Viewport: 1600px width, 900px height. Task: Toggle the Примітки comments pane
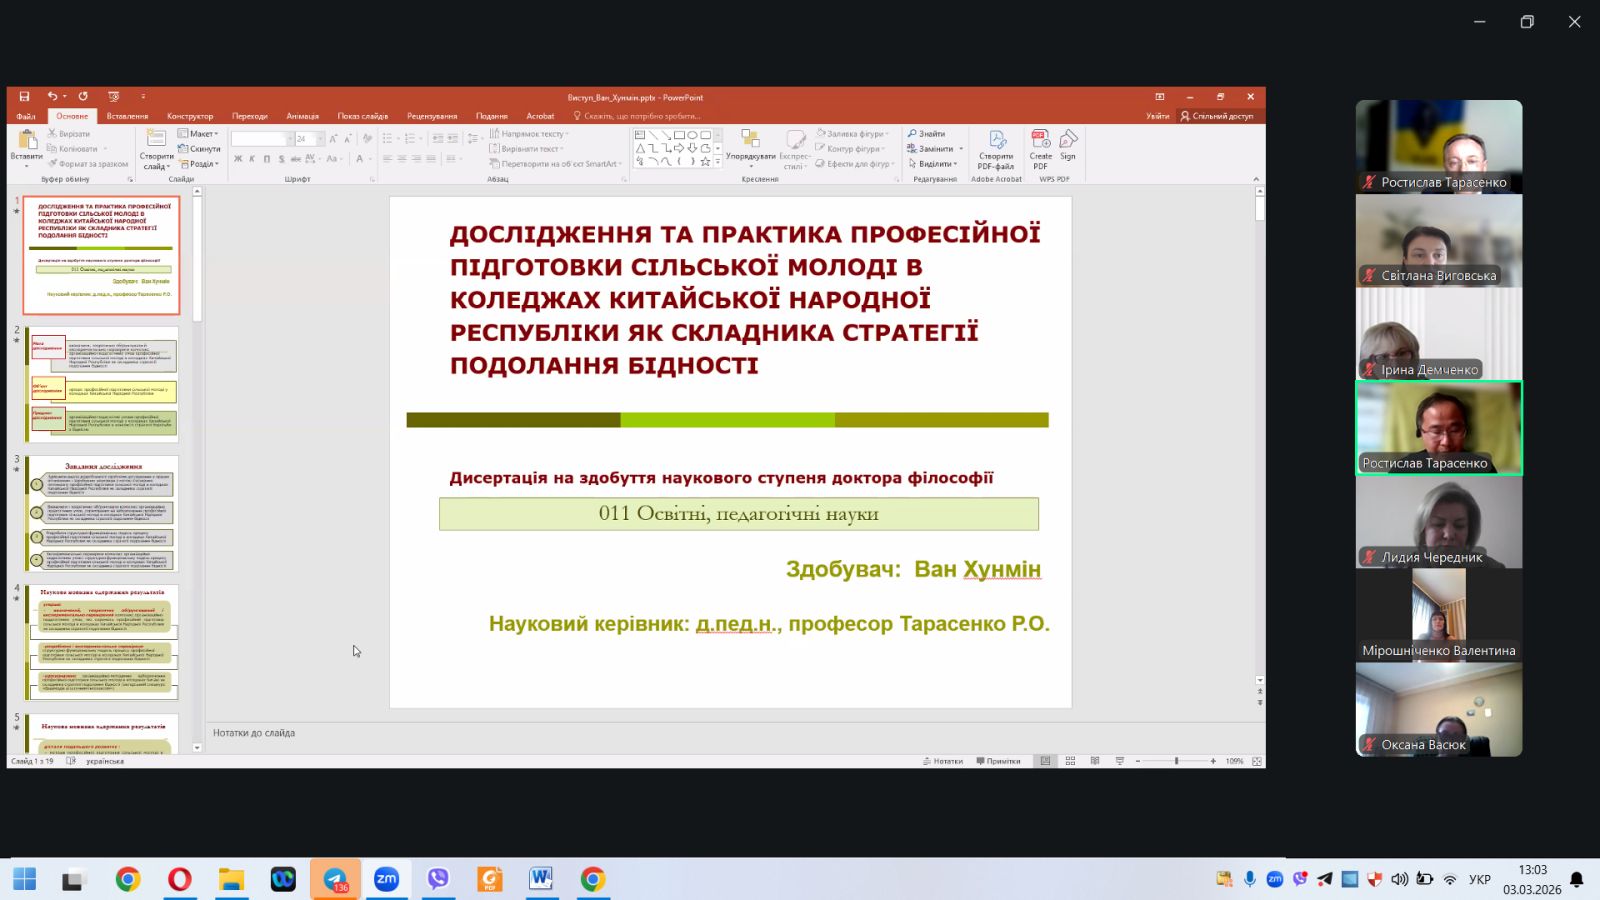tap(998, 761)
